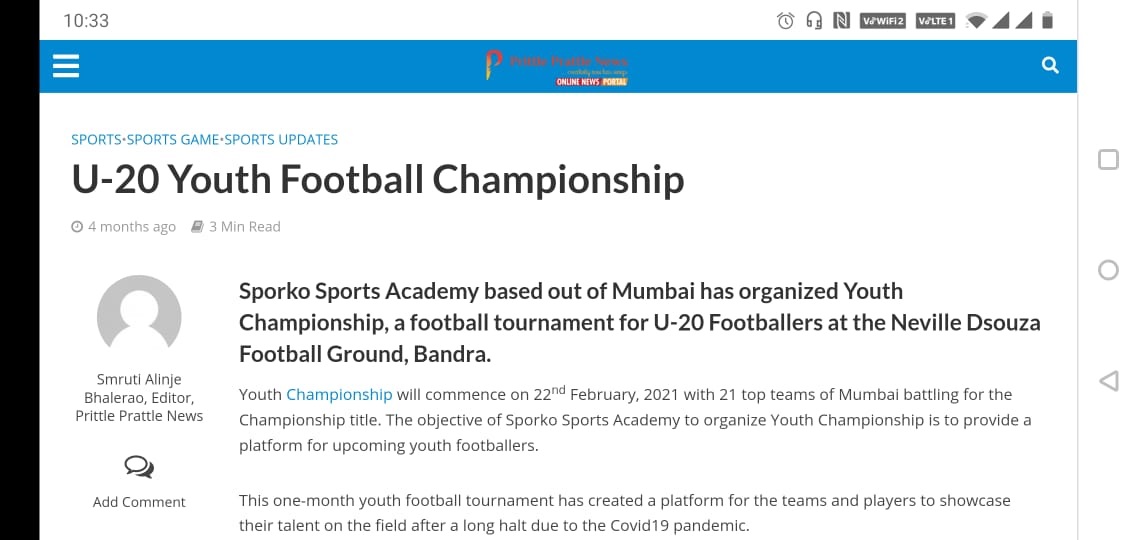
Task: Tap the Add Comment speech bubble icon
Action: [x=139, y=467]
